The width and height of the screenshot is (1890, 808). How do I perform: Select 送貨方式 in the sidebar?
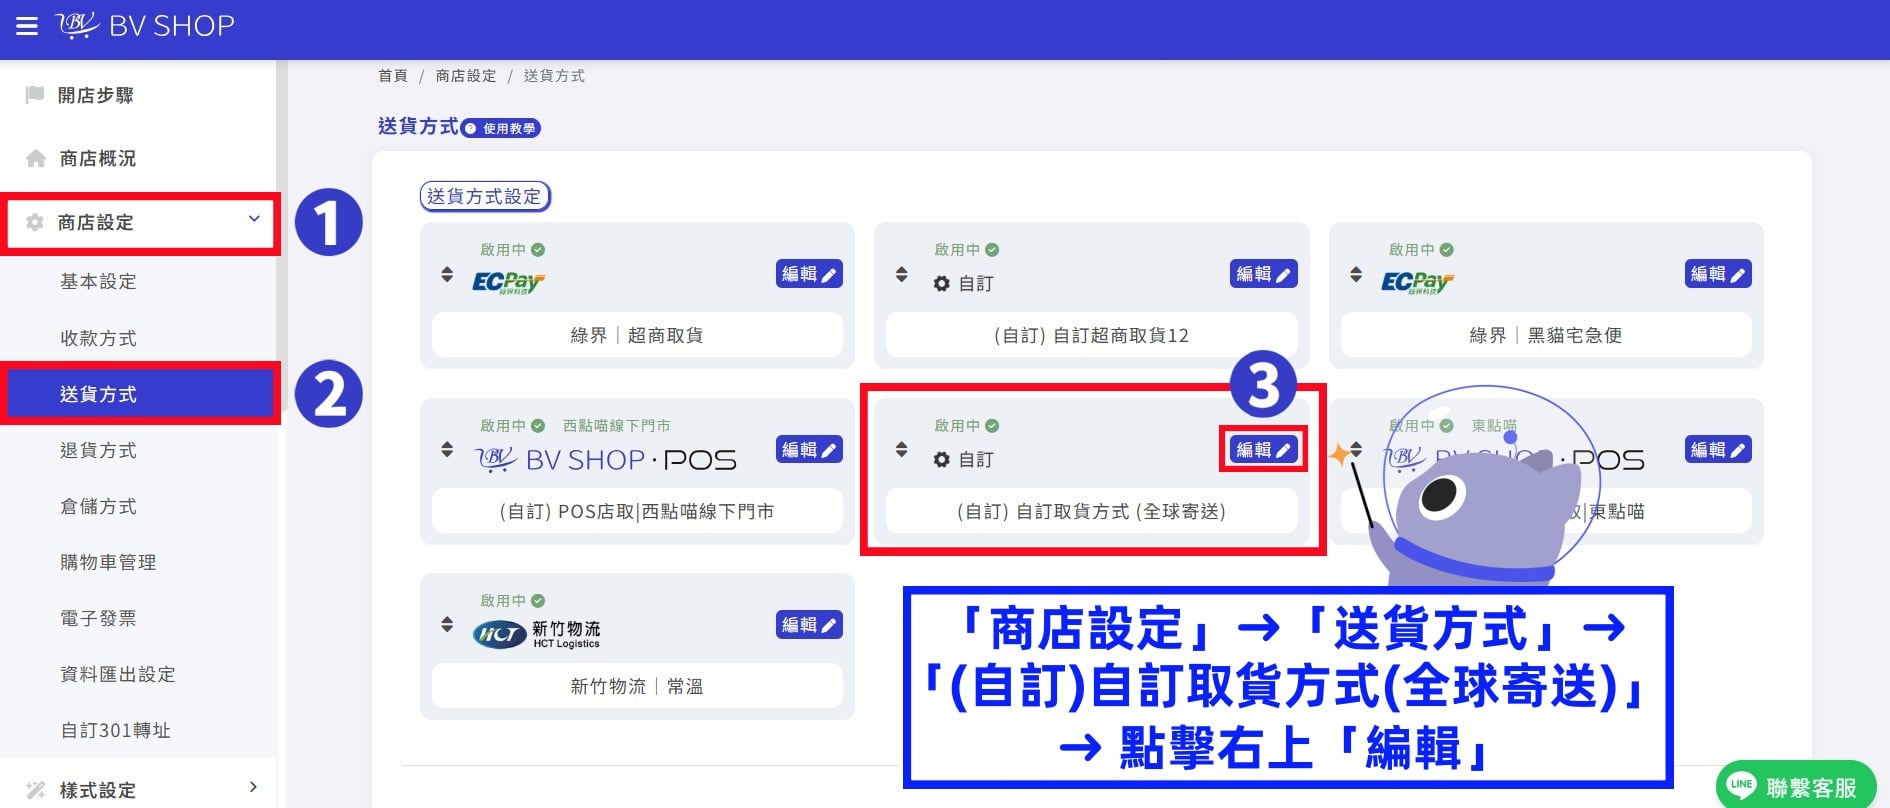tap(140, 394)
